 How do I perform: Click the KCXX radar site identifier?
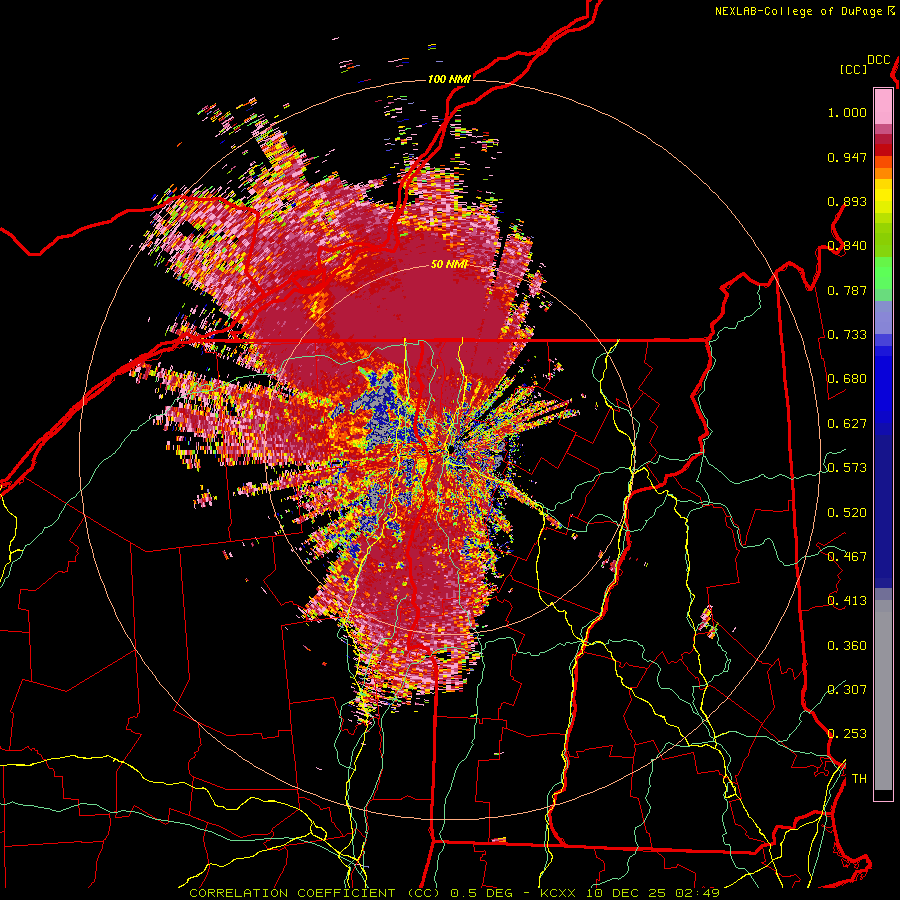pyautogui.click(x=557, y=893)
